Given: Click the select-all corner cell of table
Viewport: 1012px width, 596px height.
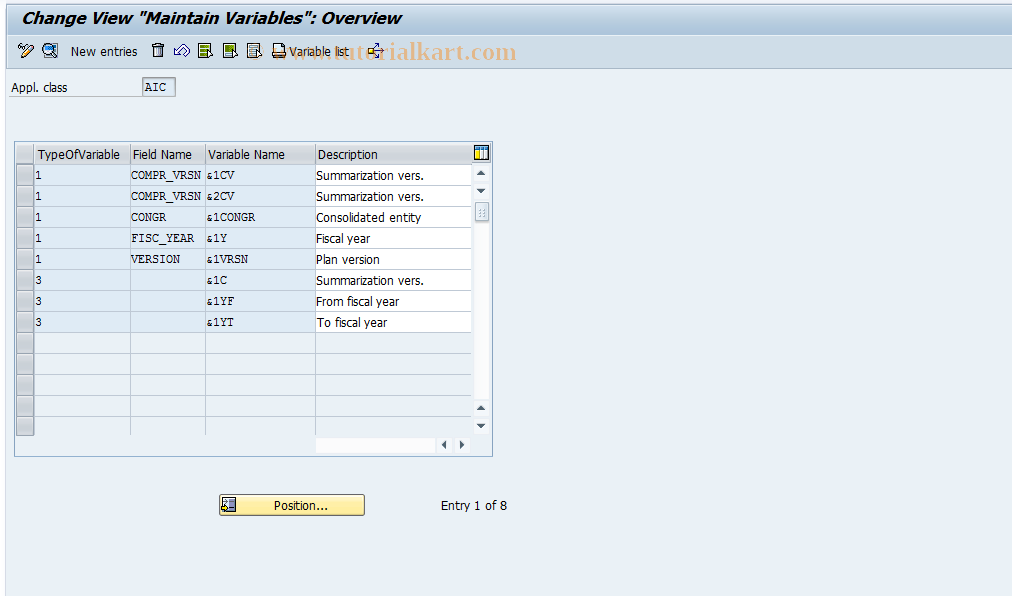Looking at the screenshot, I should point(25,154).
